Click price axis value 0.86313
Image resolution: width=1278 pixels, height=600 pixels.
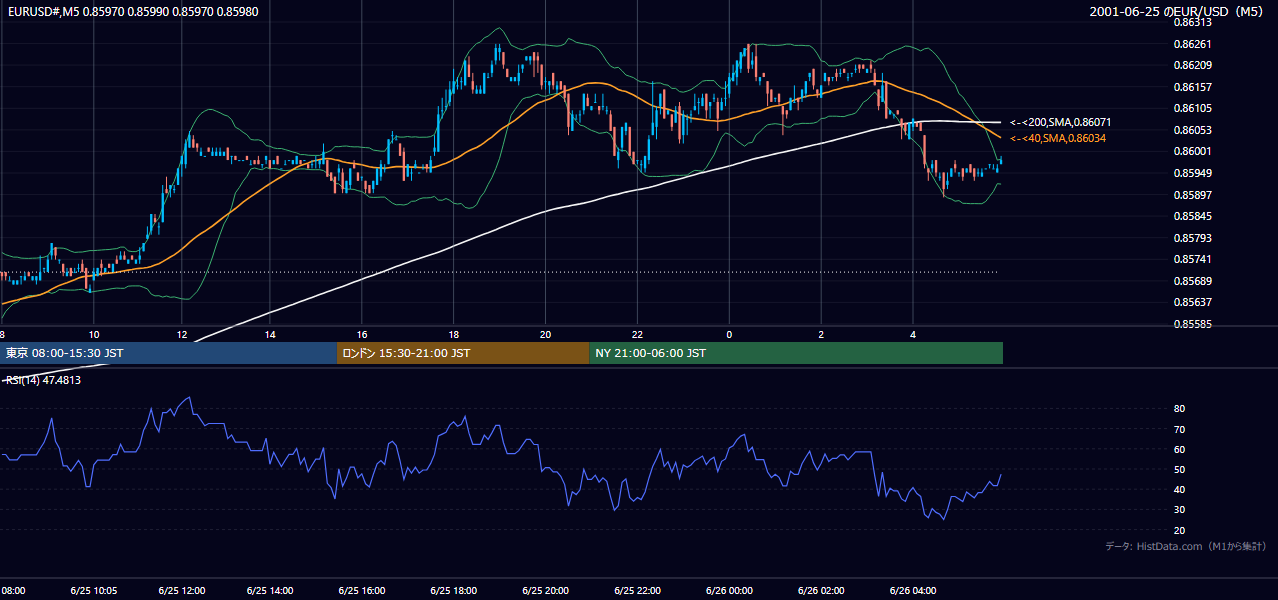(x=1192, y=22)
